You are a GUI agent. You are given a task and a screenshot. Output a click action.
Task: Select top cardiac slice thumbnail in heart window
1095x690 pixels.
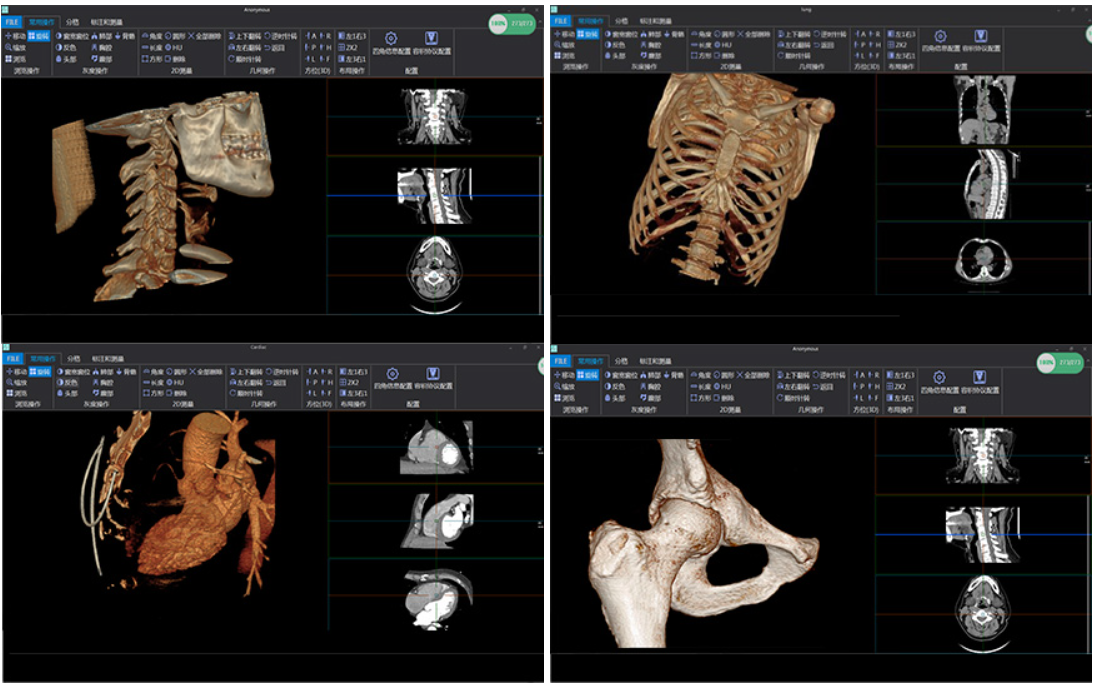pos(436,448)
